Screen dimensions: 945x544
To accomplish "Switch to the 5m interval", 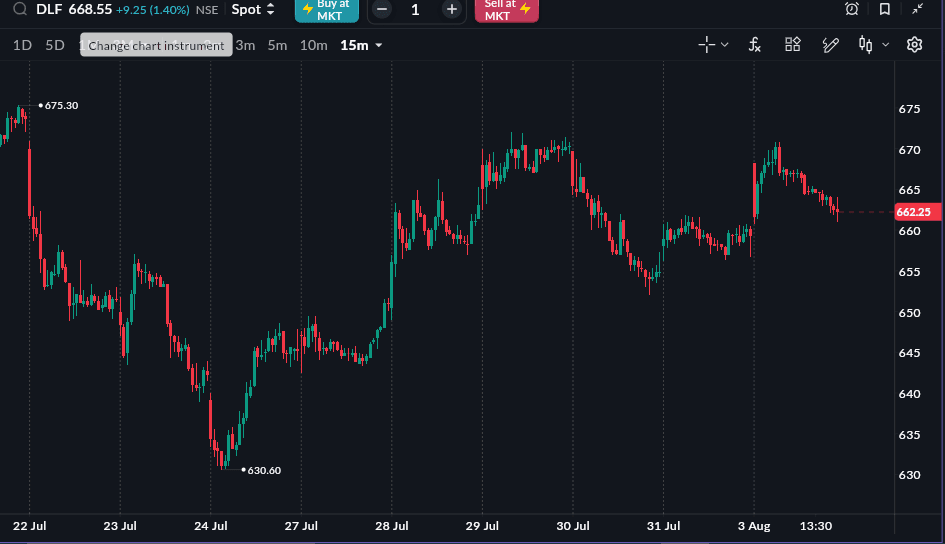I will (x=277, y=45).
